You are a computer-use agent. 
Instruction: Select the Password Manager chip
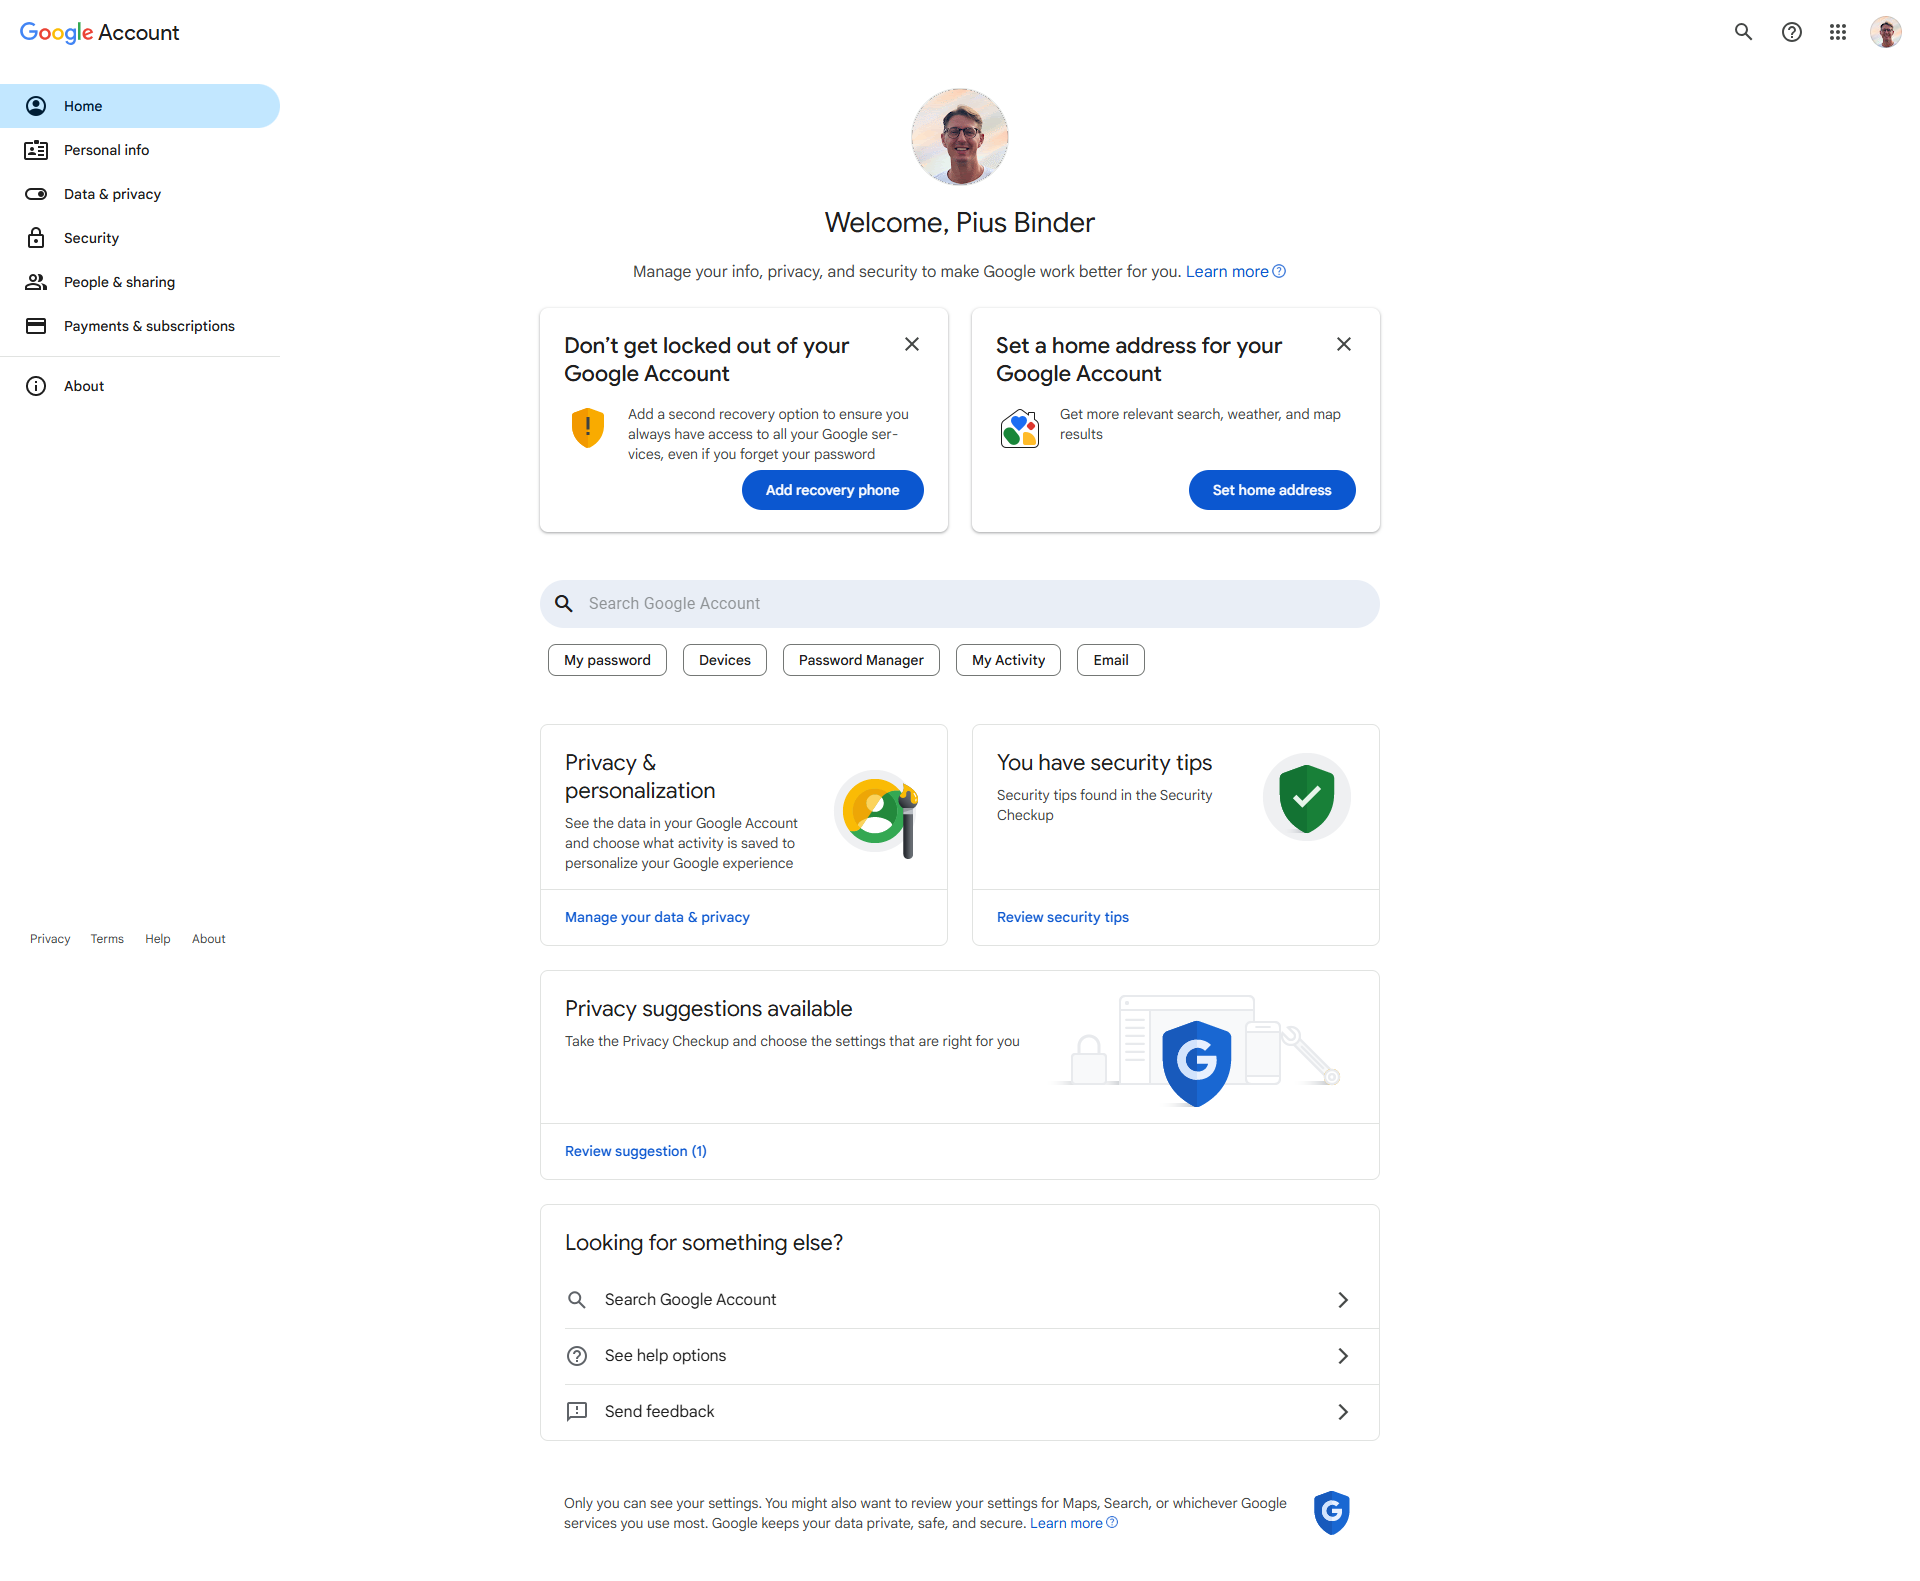[x=861, y=660]
